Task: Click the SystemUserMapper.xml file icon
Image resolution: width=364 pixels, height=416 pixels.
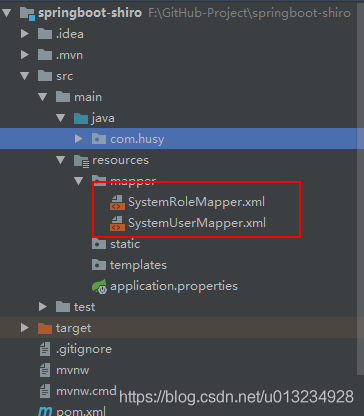Action: pyautogui.click(x=117, y=223)
